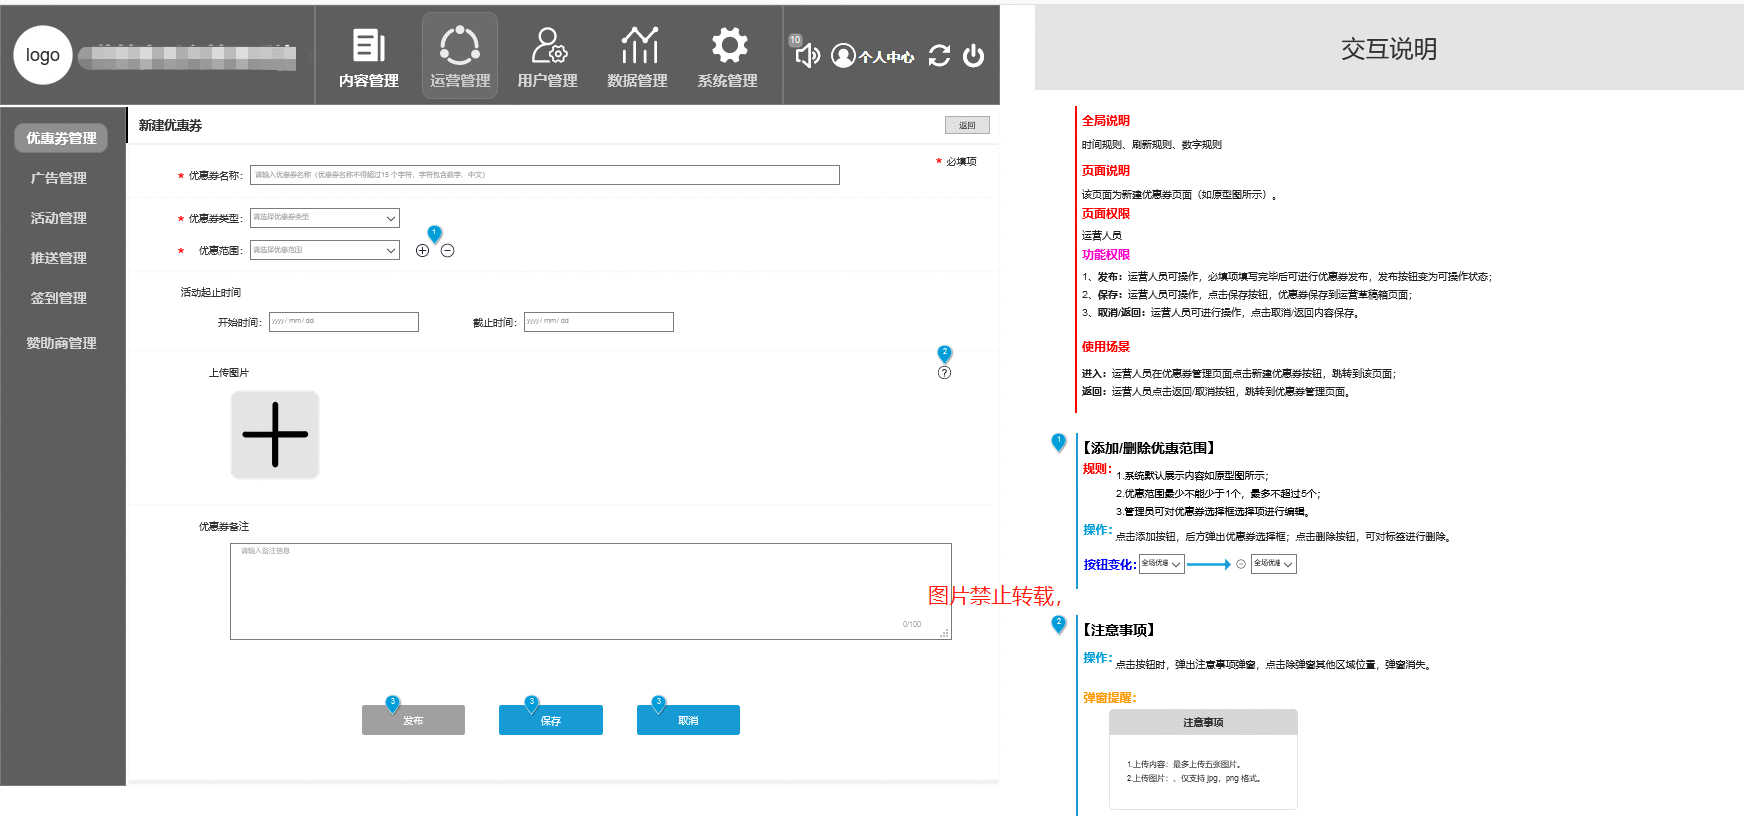Click the 功能权限 heading
The image size is (1744, 824).
[x=1106, y=255]
